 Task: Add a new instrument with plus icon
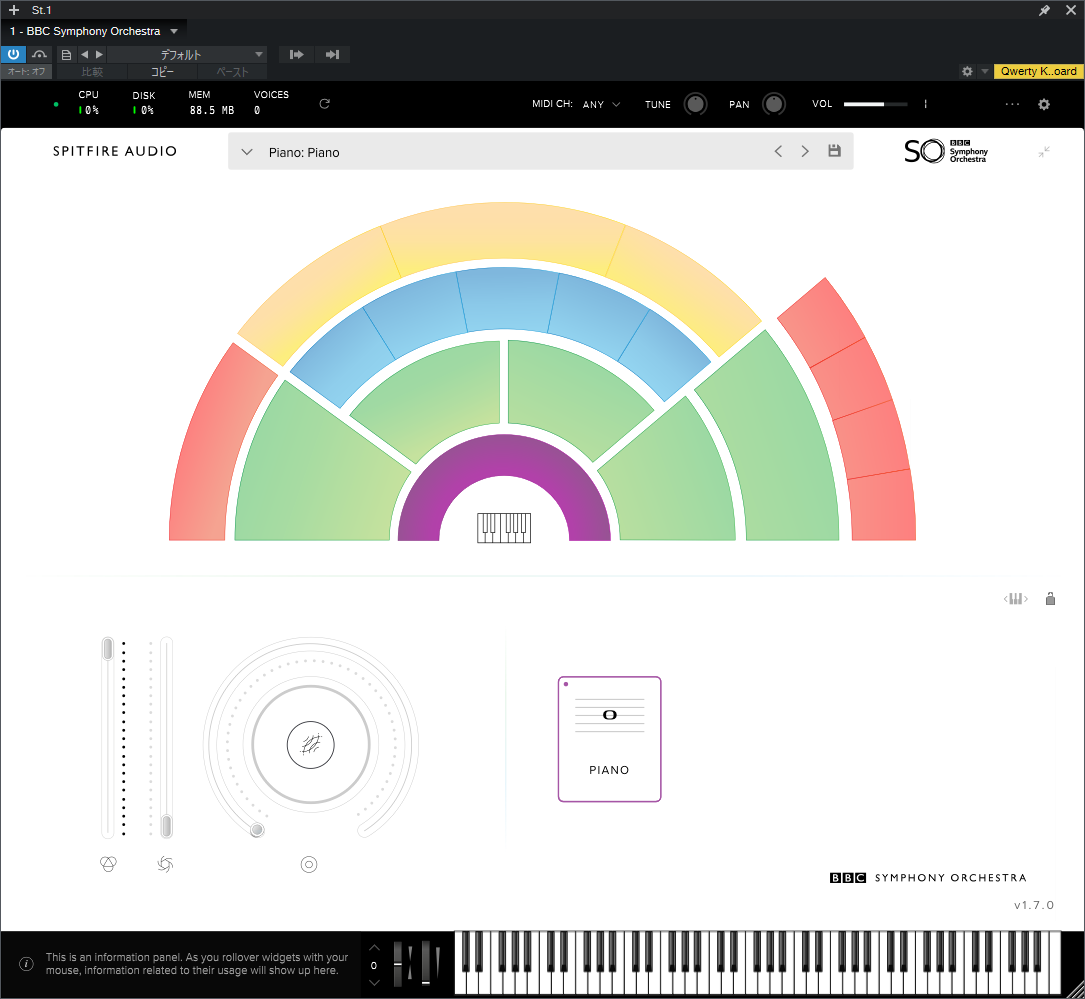pos(14,10)
